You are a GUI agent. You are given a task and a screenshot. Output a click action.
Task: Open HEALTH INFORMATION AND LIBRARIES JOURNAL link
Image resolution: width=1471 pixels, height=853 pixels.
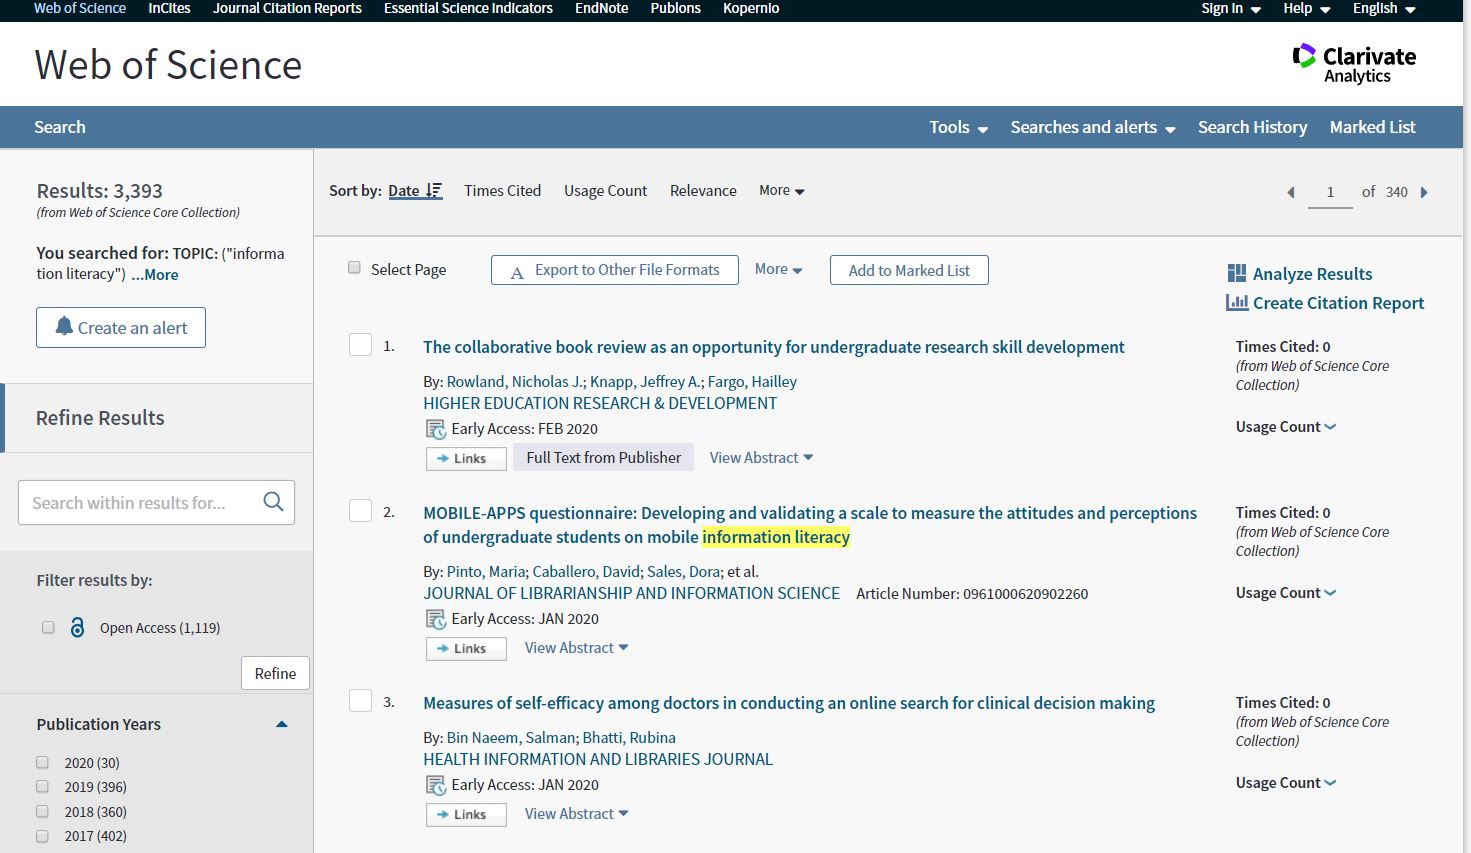(598, 759)
